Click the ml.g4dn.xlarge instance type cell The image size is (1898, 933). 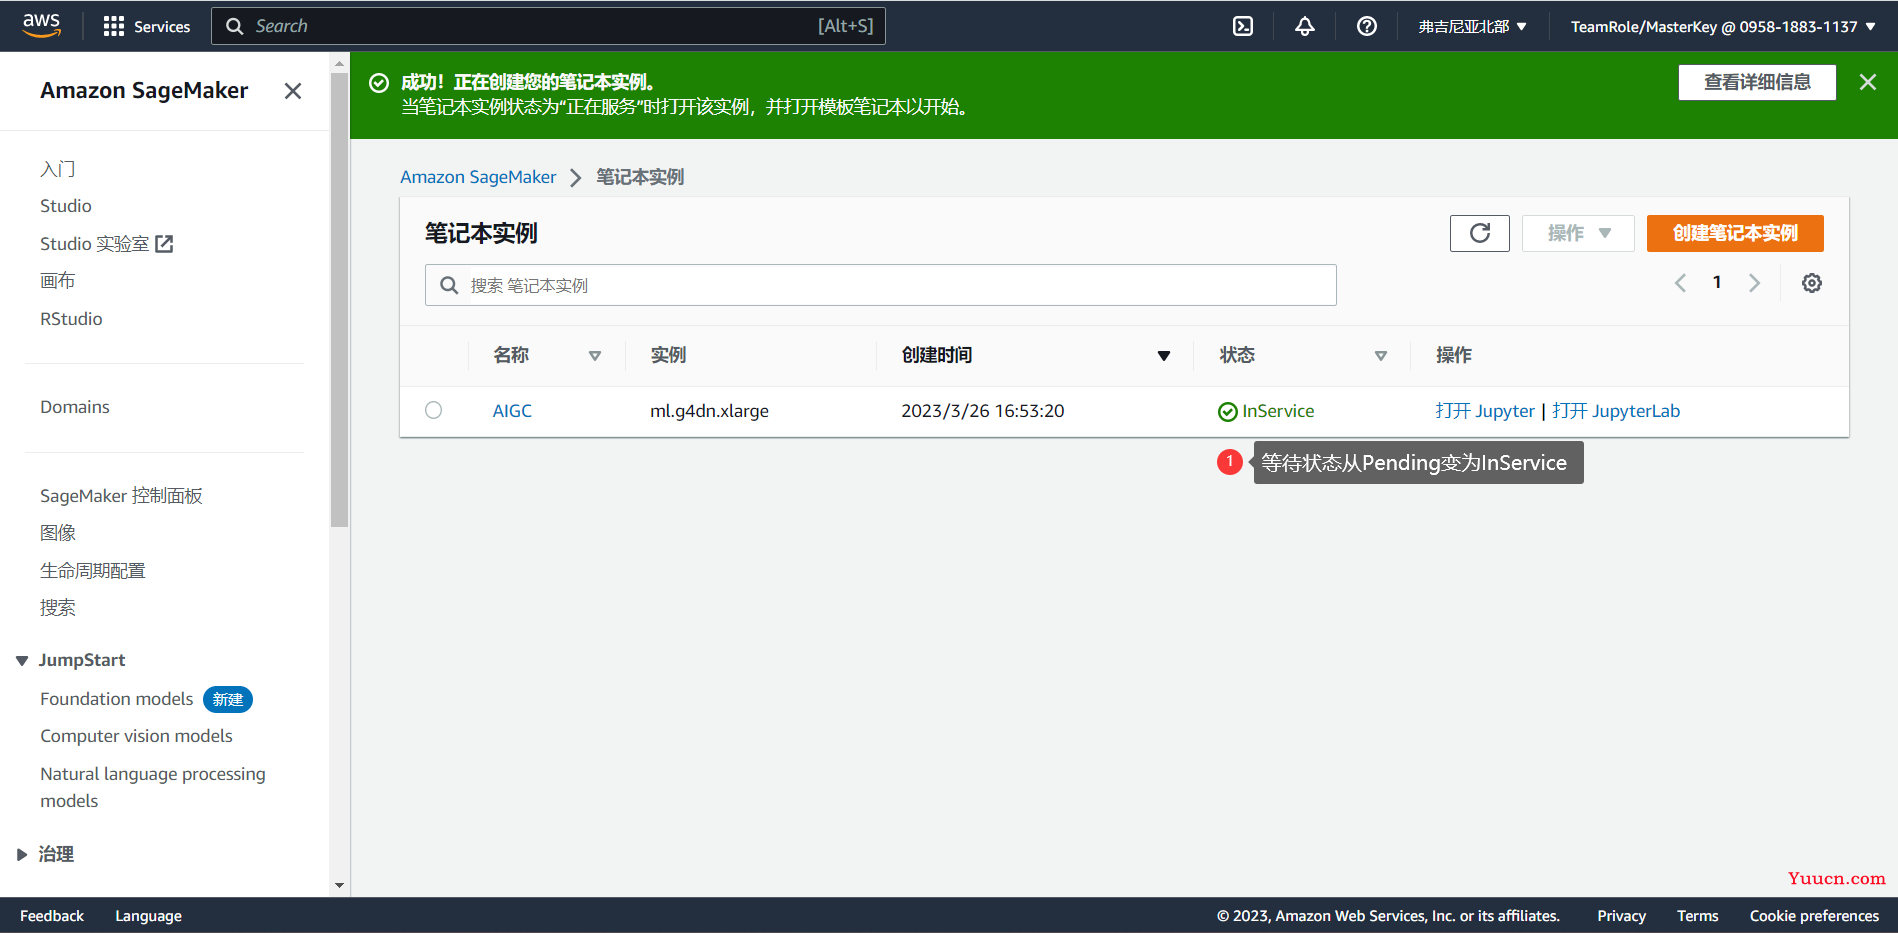point(709,411)
